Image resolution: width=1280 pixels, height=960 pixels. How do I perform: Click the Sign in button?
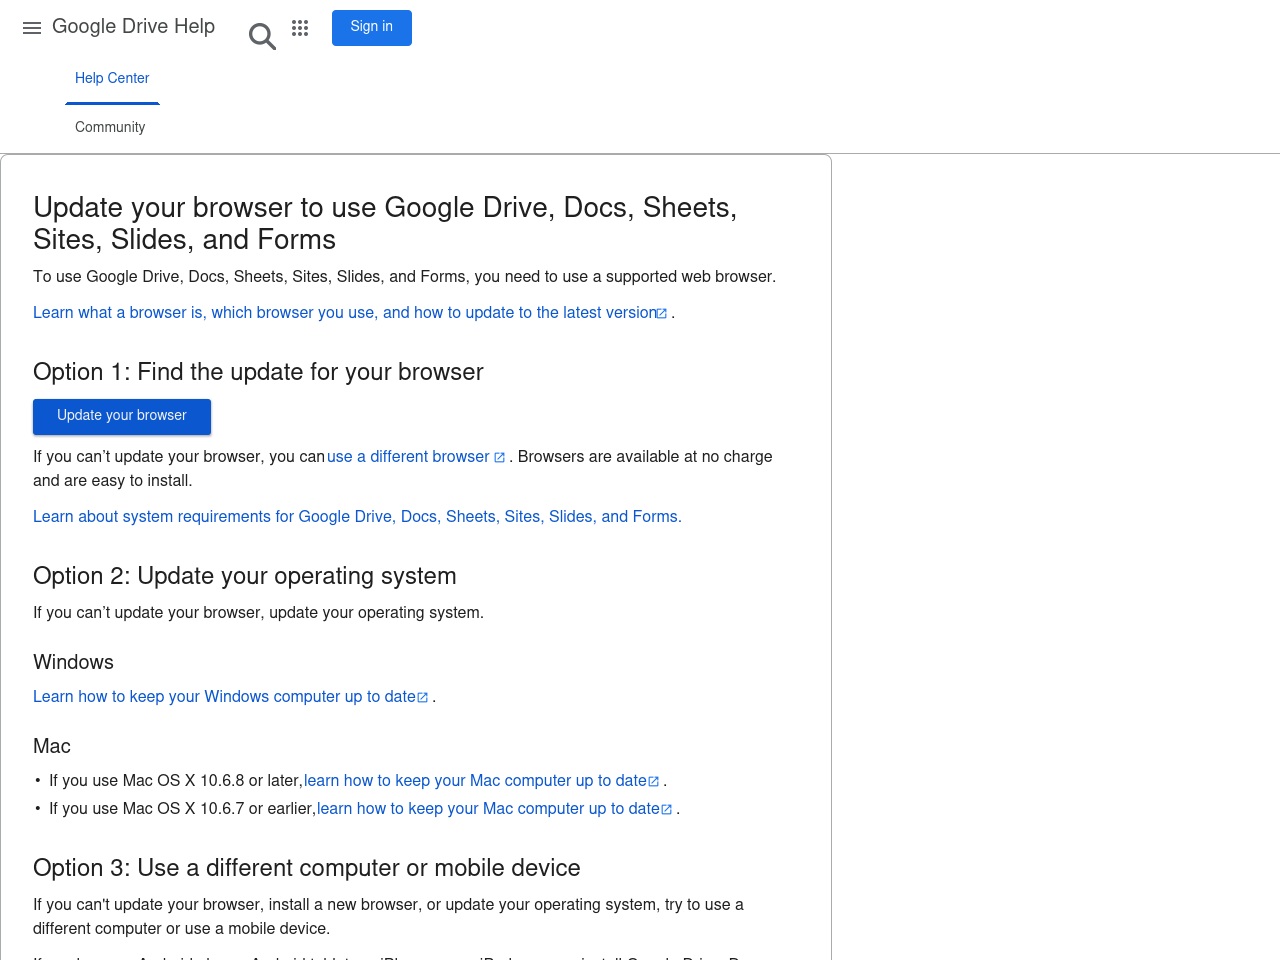tap(372, 28)
